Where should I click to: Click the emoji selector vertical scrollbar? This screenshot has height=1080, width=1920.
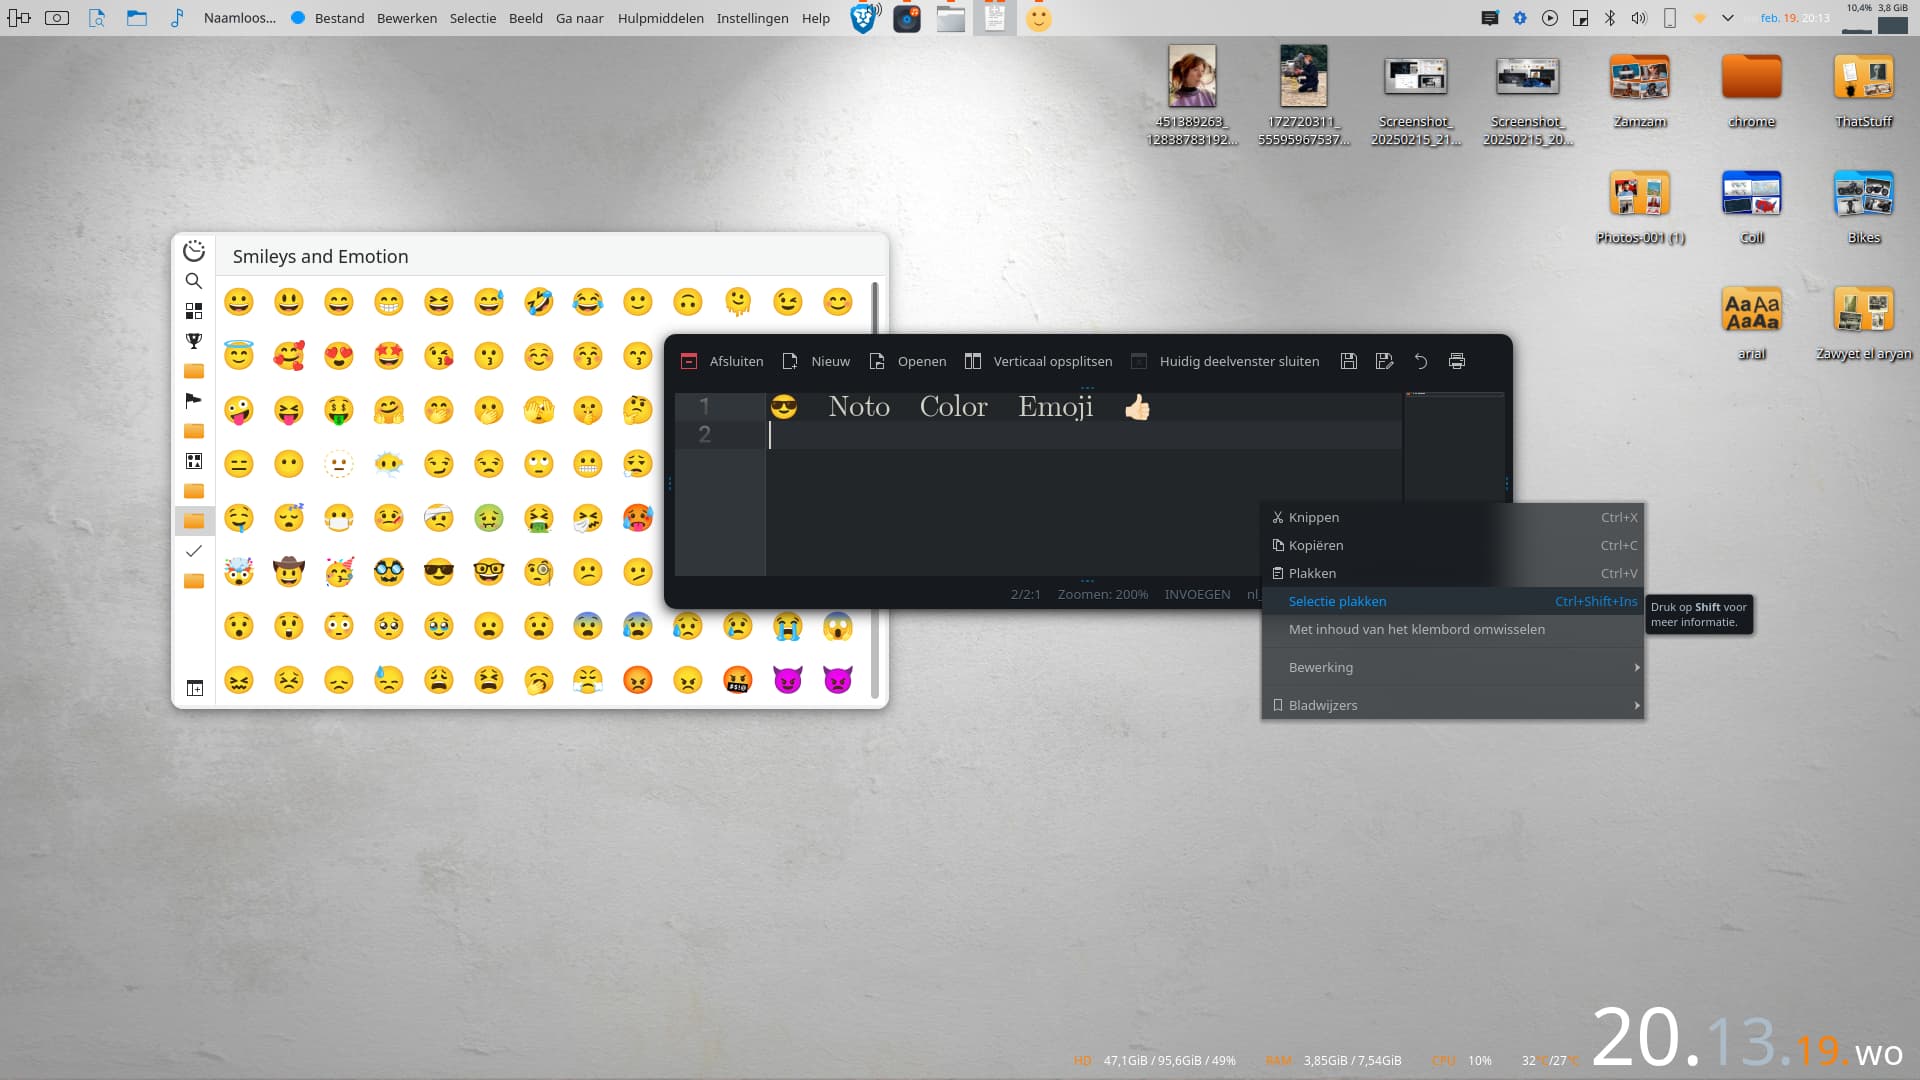(x=875, y=490)
